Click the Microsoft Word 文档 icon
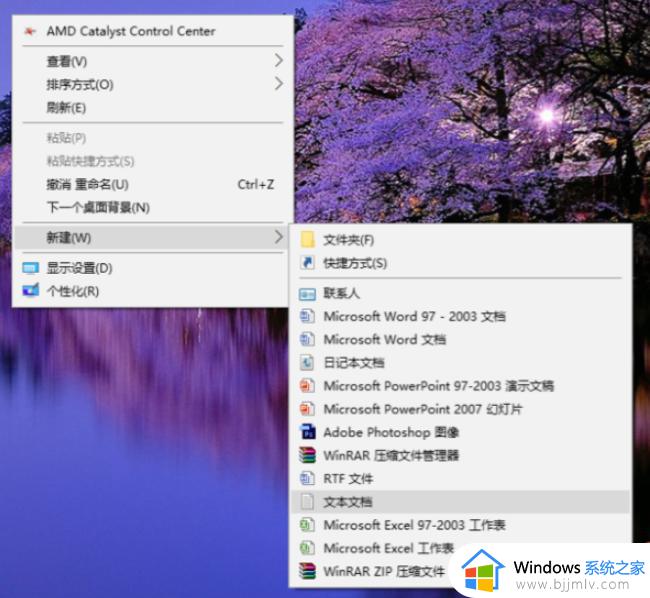 307,339
